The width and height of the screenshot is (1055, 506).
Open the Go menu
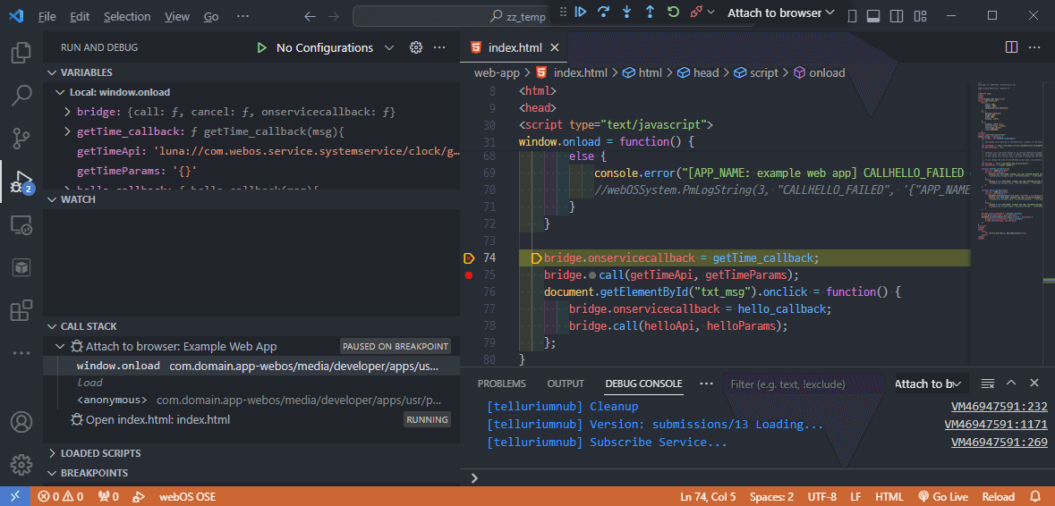coord(211,16)
